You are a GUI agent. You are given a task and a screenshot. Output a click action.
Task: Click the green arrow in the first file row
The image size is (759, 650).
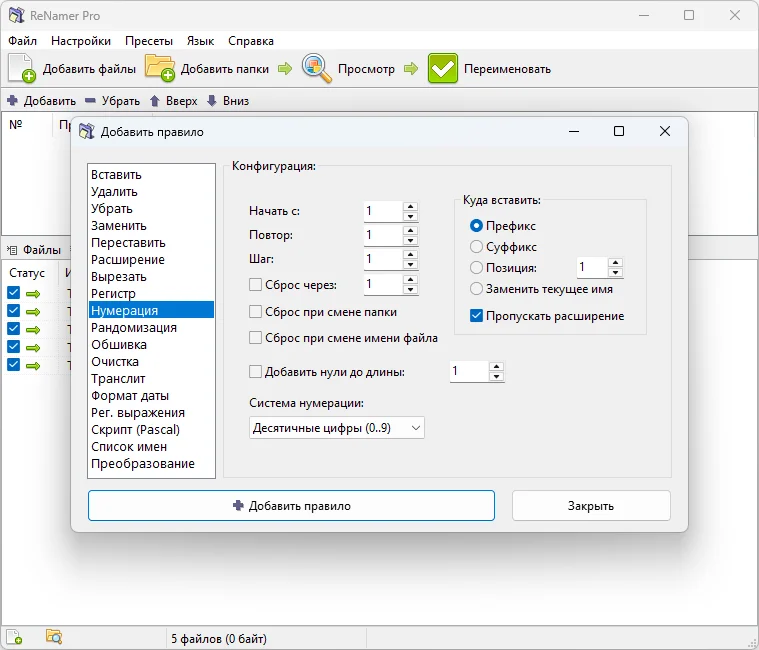coord(33,293)
